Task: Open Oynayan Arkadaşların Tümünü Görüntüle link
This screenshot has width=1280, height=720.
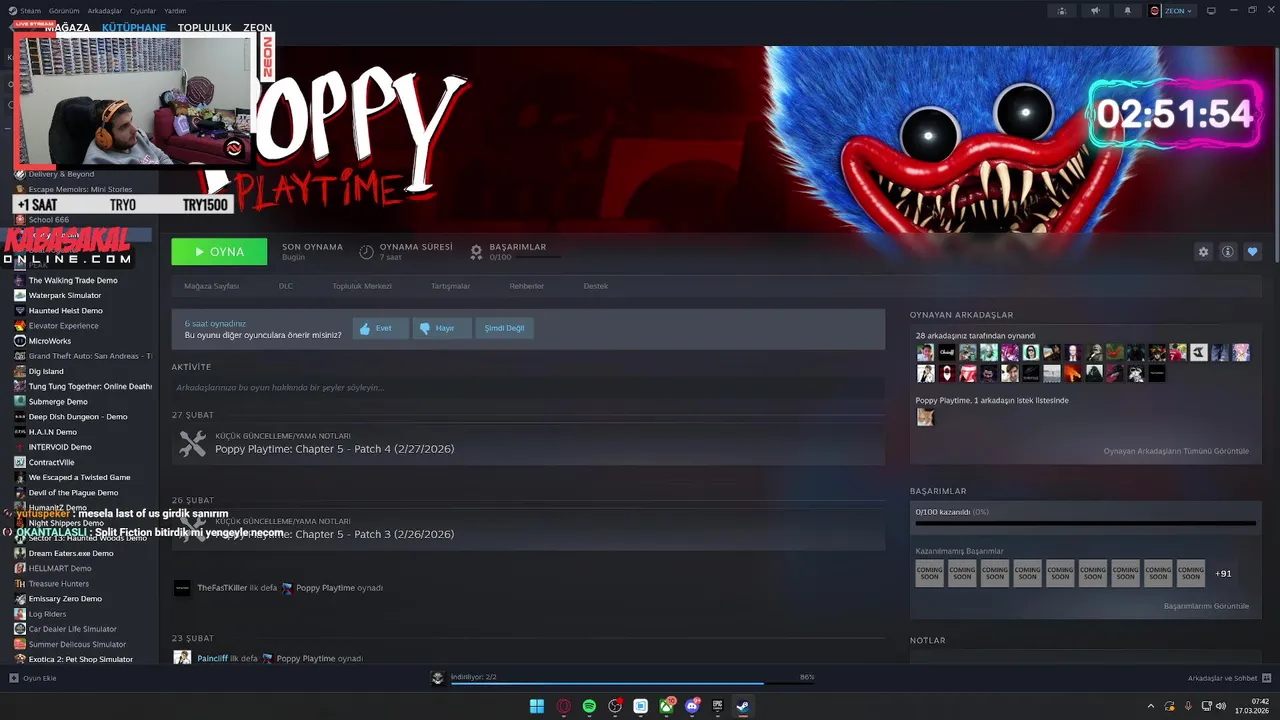Action: click(1176, 451)
